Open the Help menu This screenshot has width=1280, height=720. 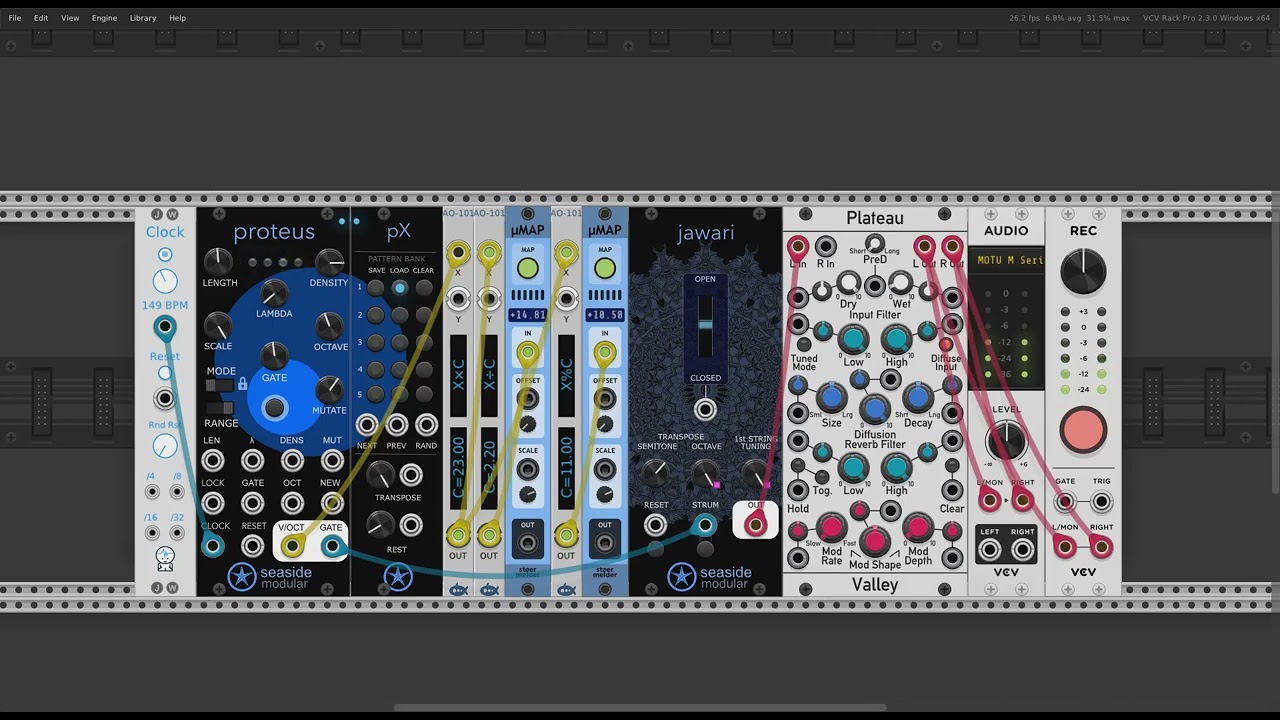click(x=177, y=18)
